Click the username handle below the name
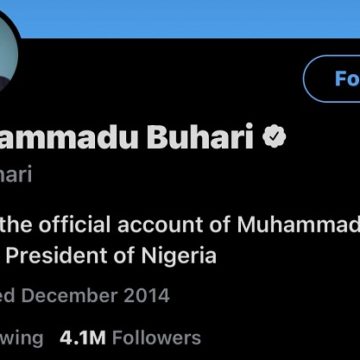This screenshot has height=360, width=360. tap(16, 174)
